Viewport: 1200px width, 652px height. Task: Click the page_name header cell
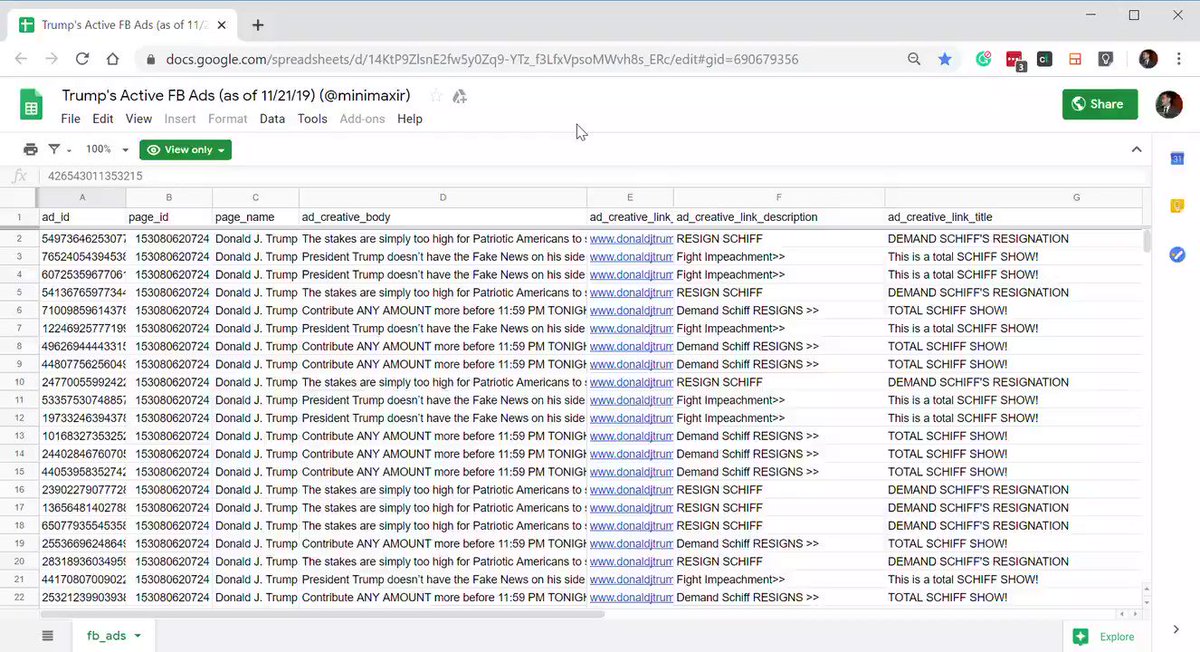pyautogui.click(x=255, y=217)
